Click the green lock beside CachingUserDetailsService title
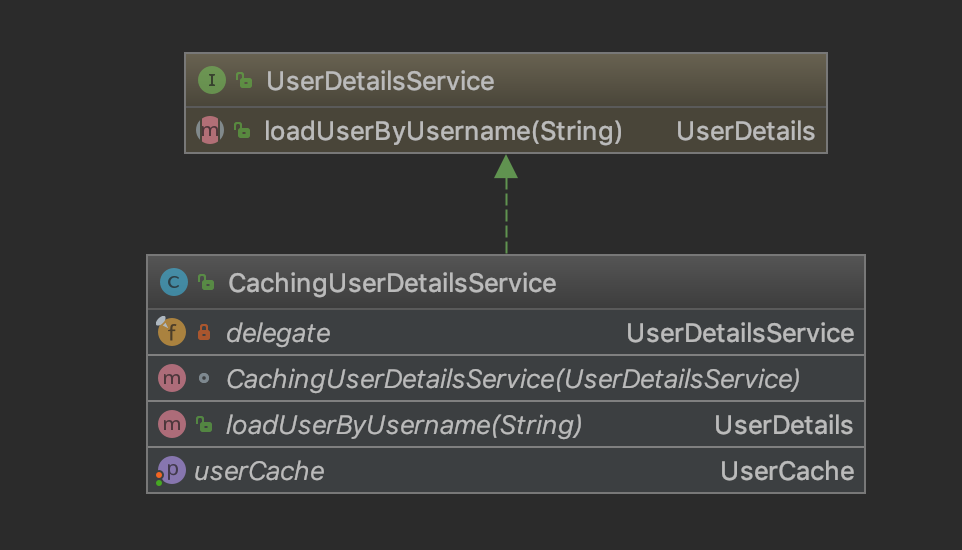962x550 pixels. 206,283
